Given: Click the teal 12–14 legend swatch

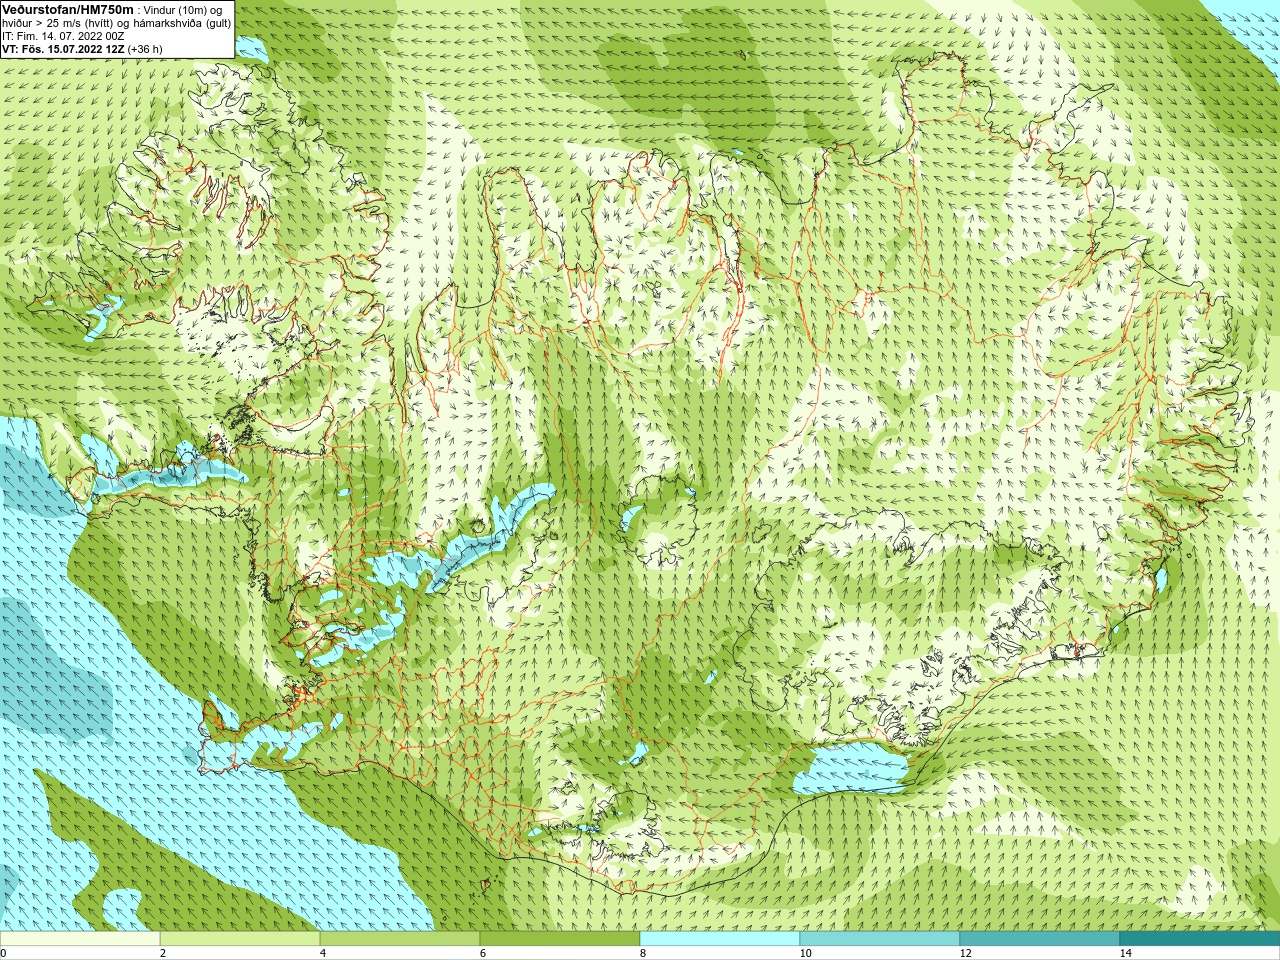Looking at the screenshot, I should (x=1040, y=939).
